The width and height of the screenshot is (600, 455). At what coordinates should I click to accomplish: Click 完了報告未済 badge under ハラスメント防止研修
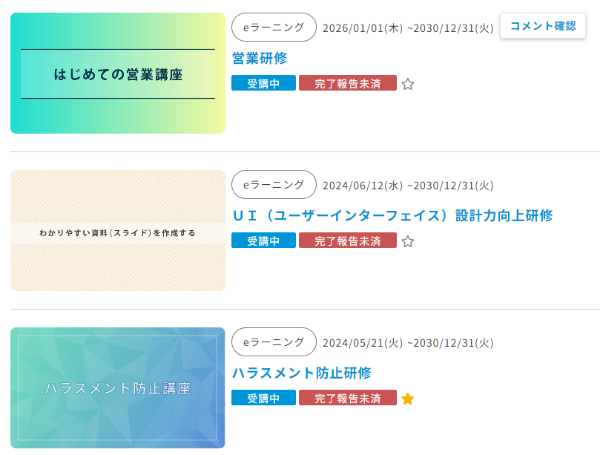[x=347, y=399]
